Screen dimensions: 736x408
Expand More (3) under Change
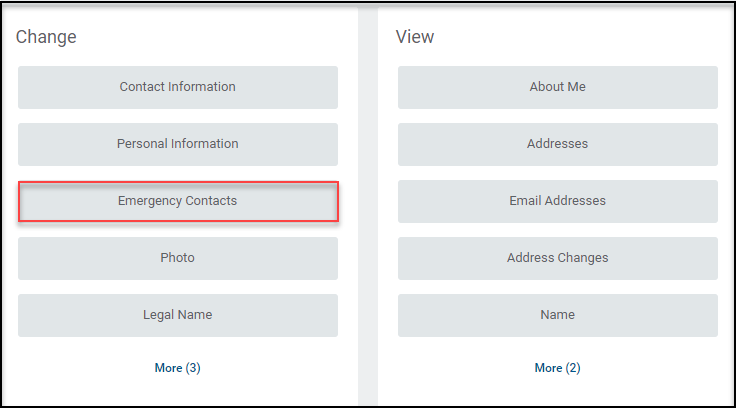(177, 368)
